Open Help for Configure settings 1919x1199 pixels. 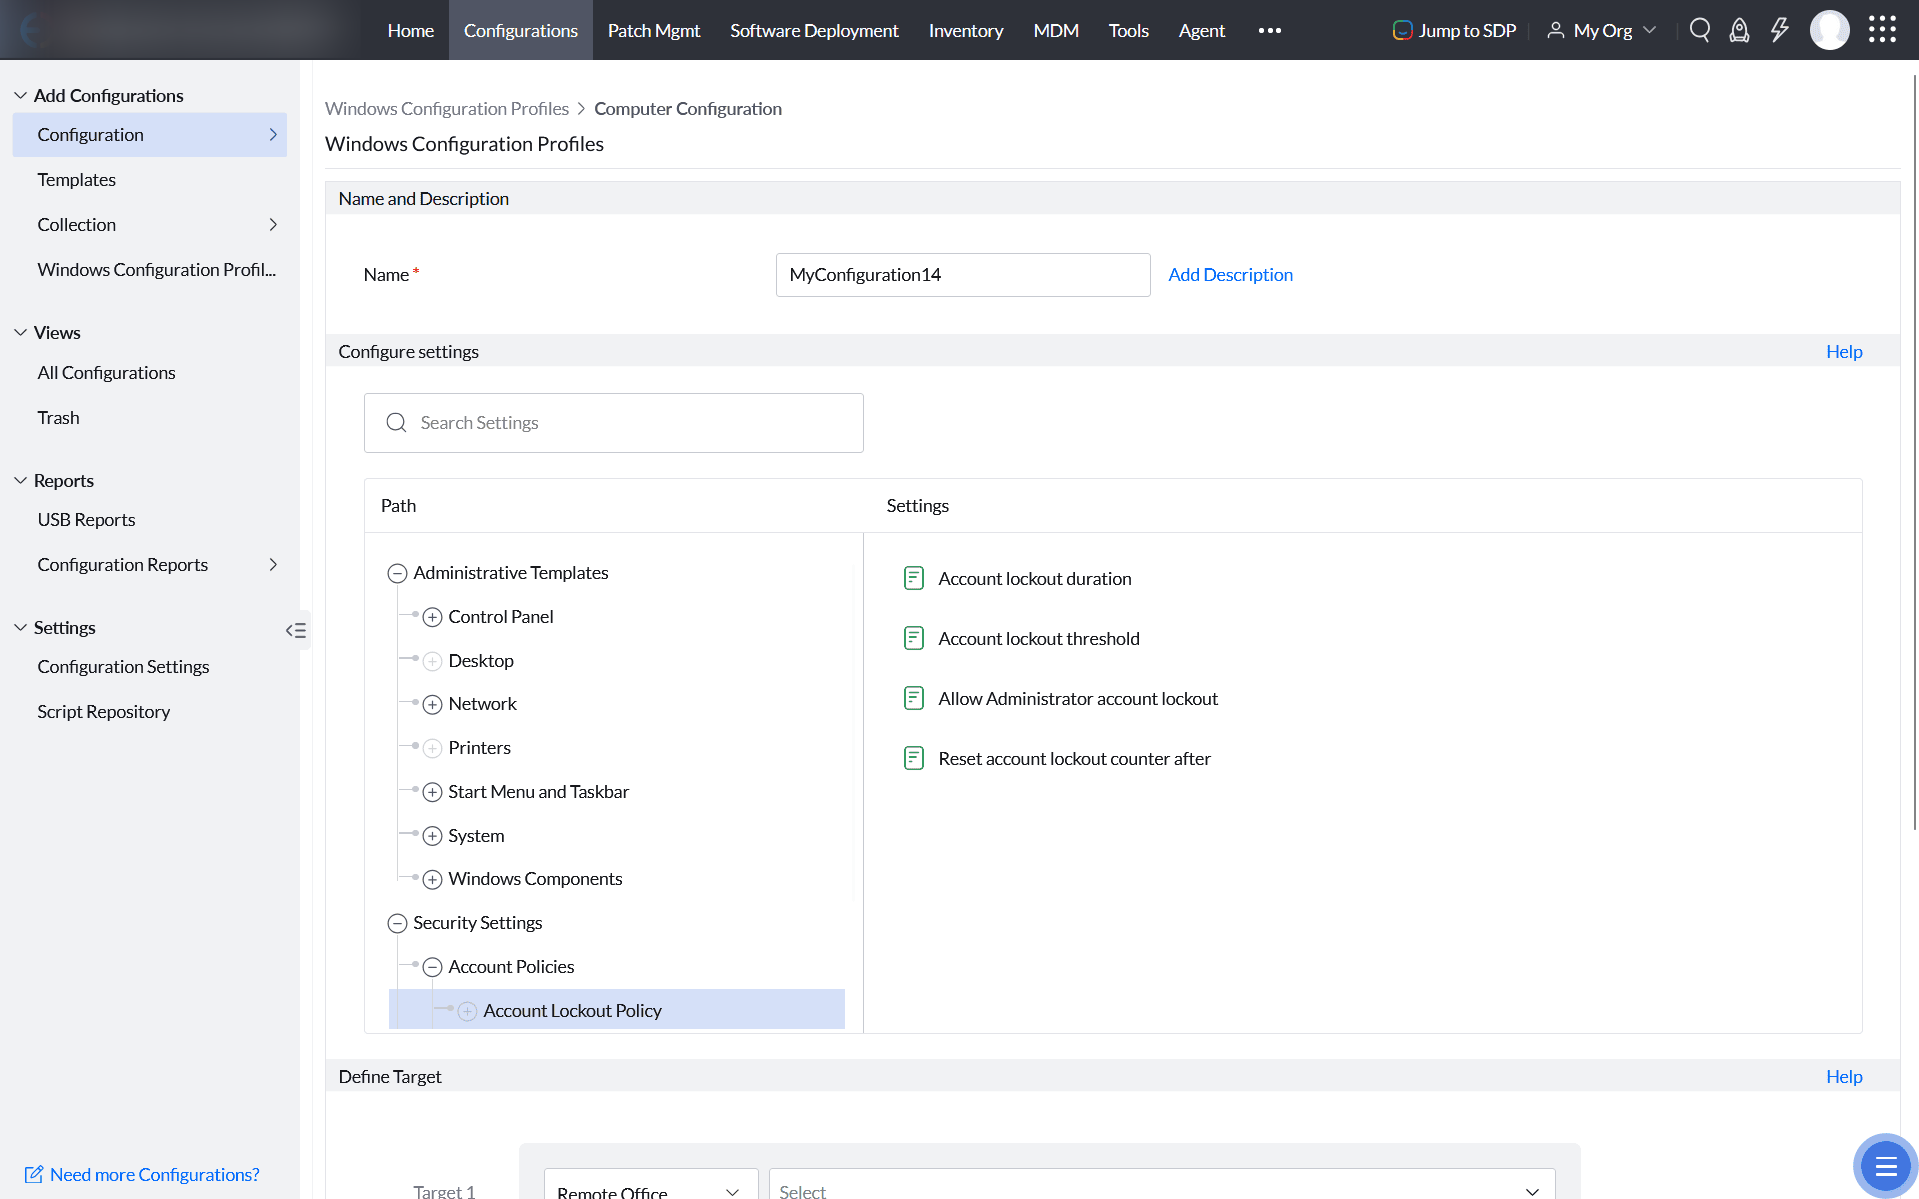1844,352
